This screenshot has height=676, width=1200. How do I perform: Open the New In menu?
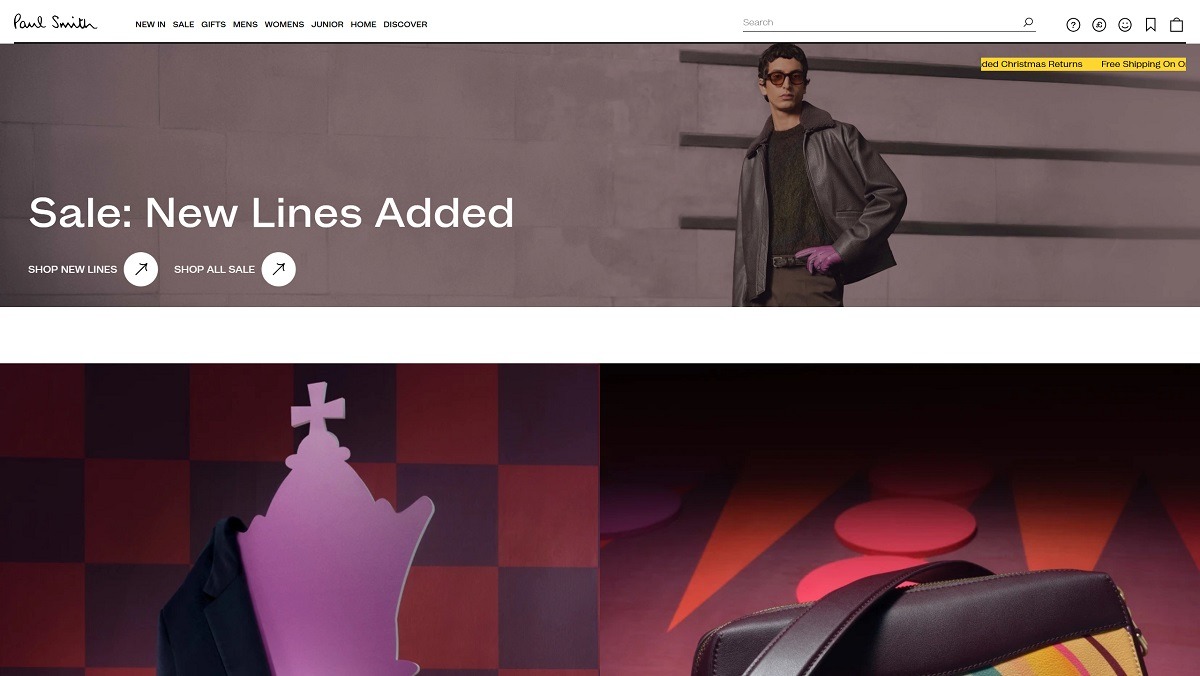point(151,24)
